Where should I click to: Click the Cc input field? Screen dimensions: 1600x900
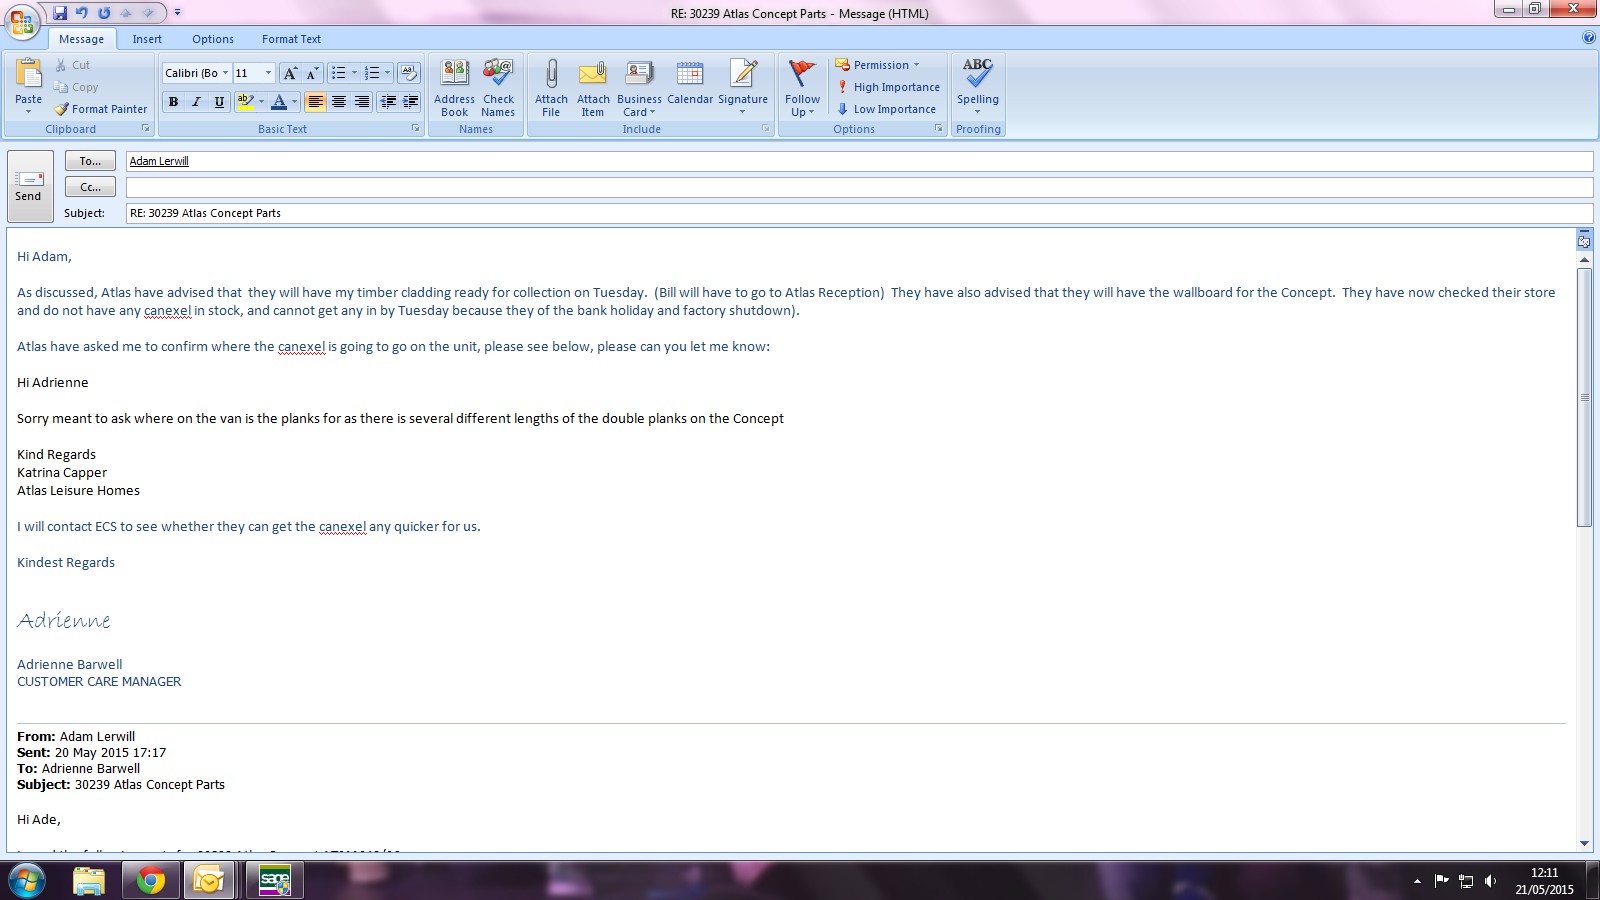pyautogui.click(x=859, y=187)
